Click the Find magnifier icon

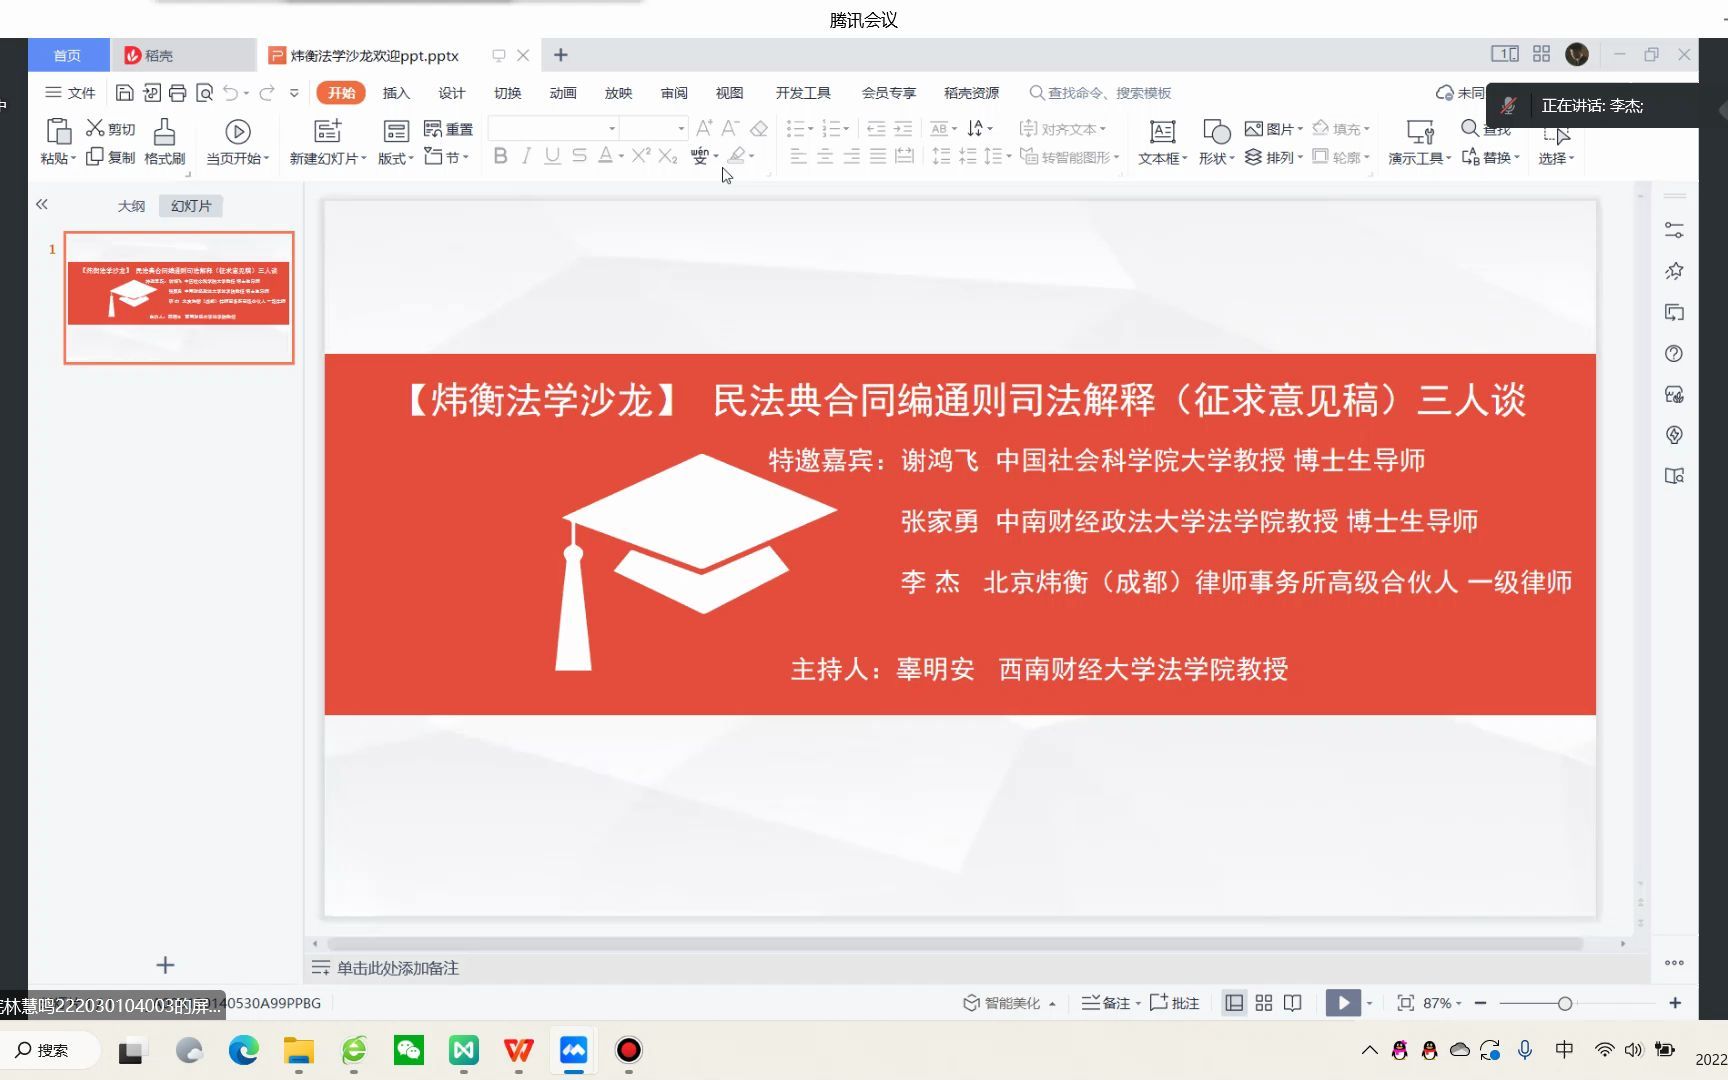1470,128
